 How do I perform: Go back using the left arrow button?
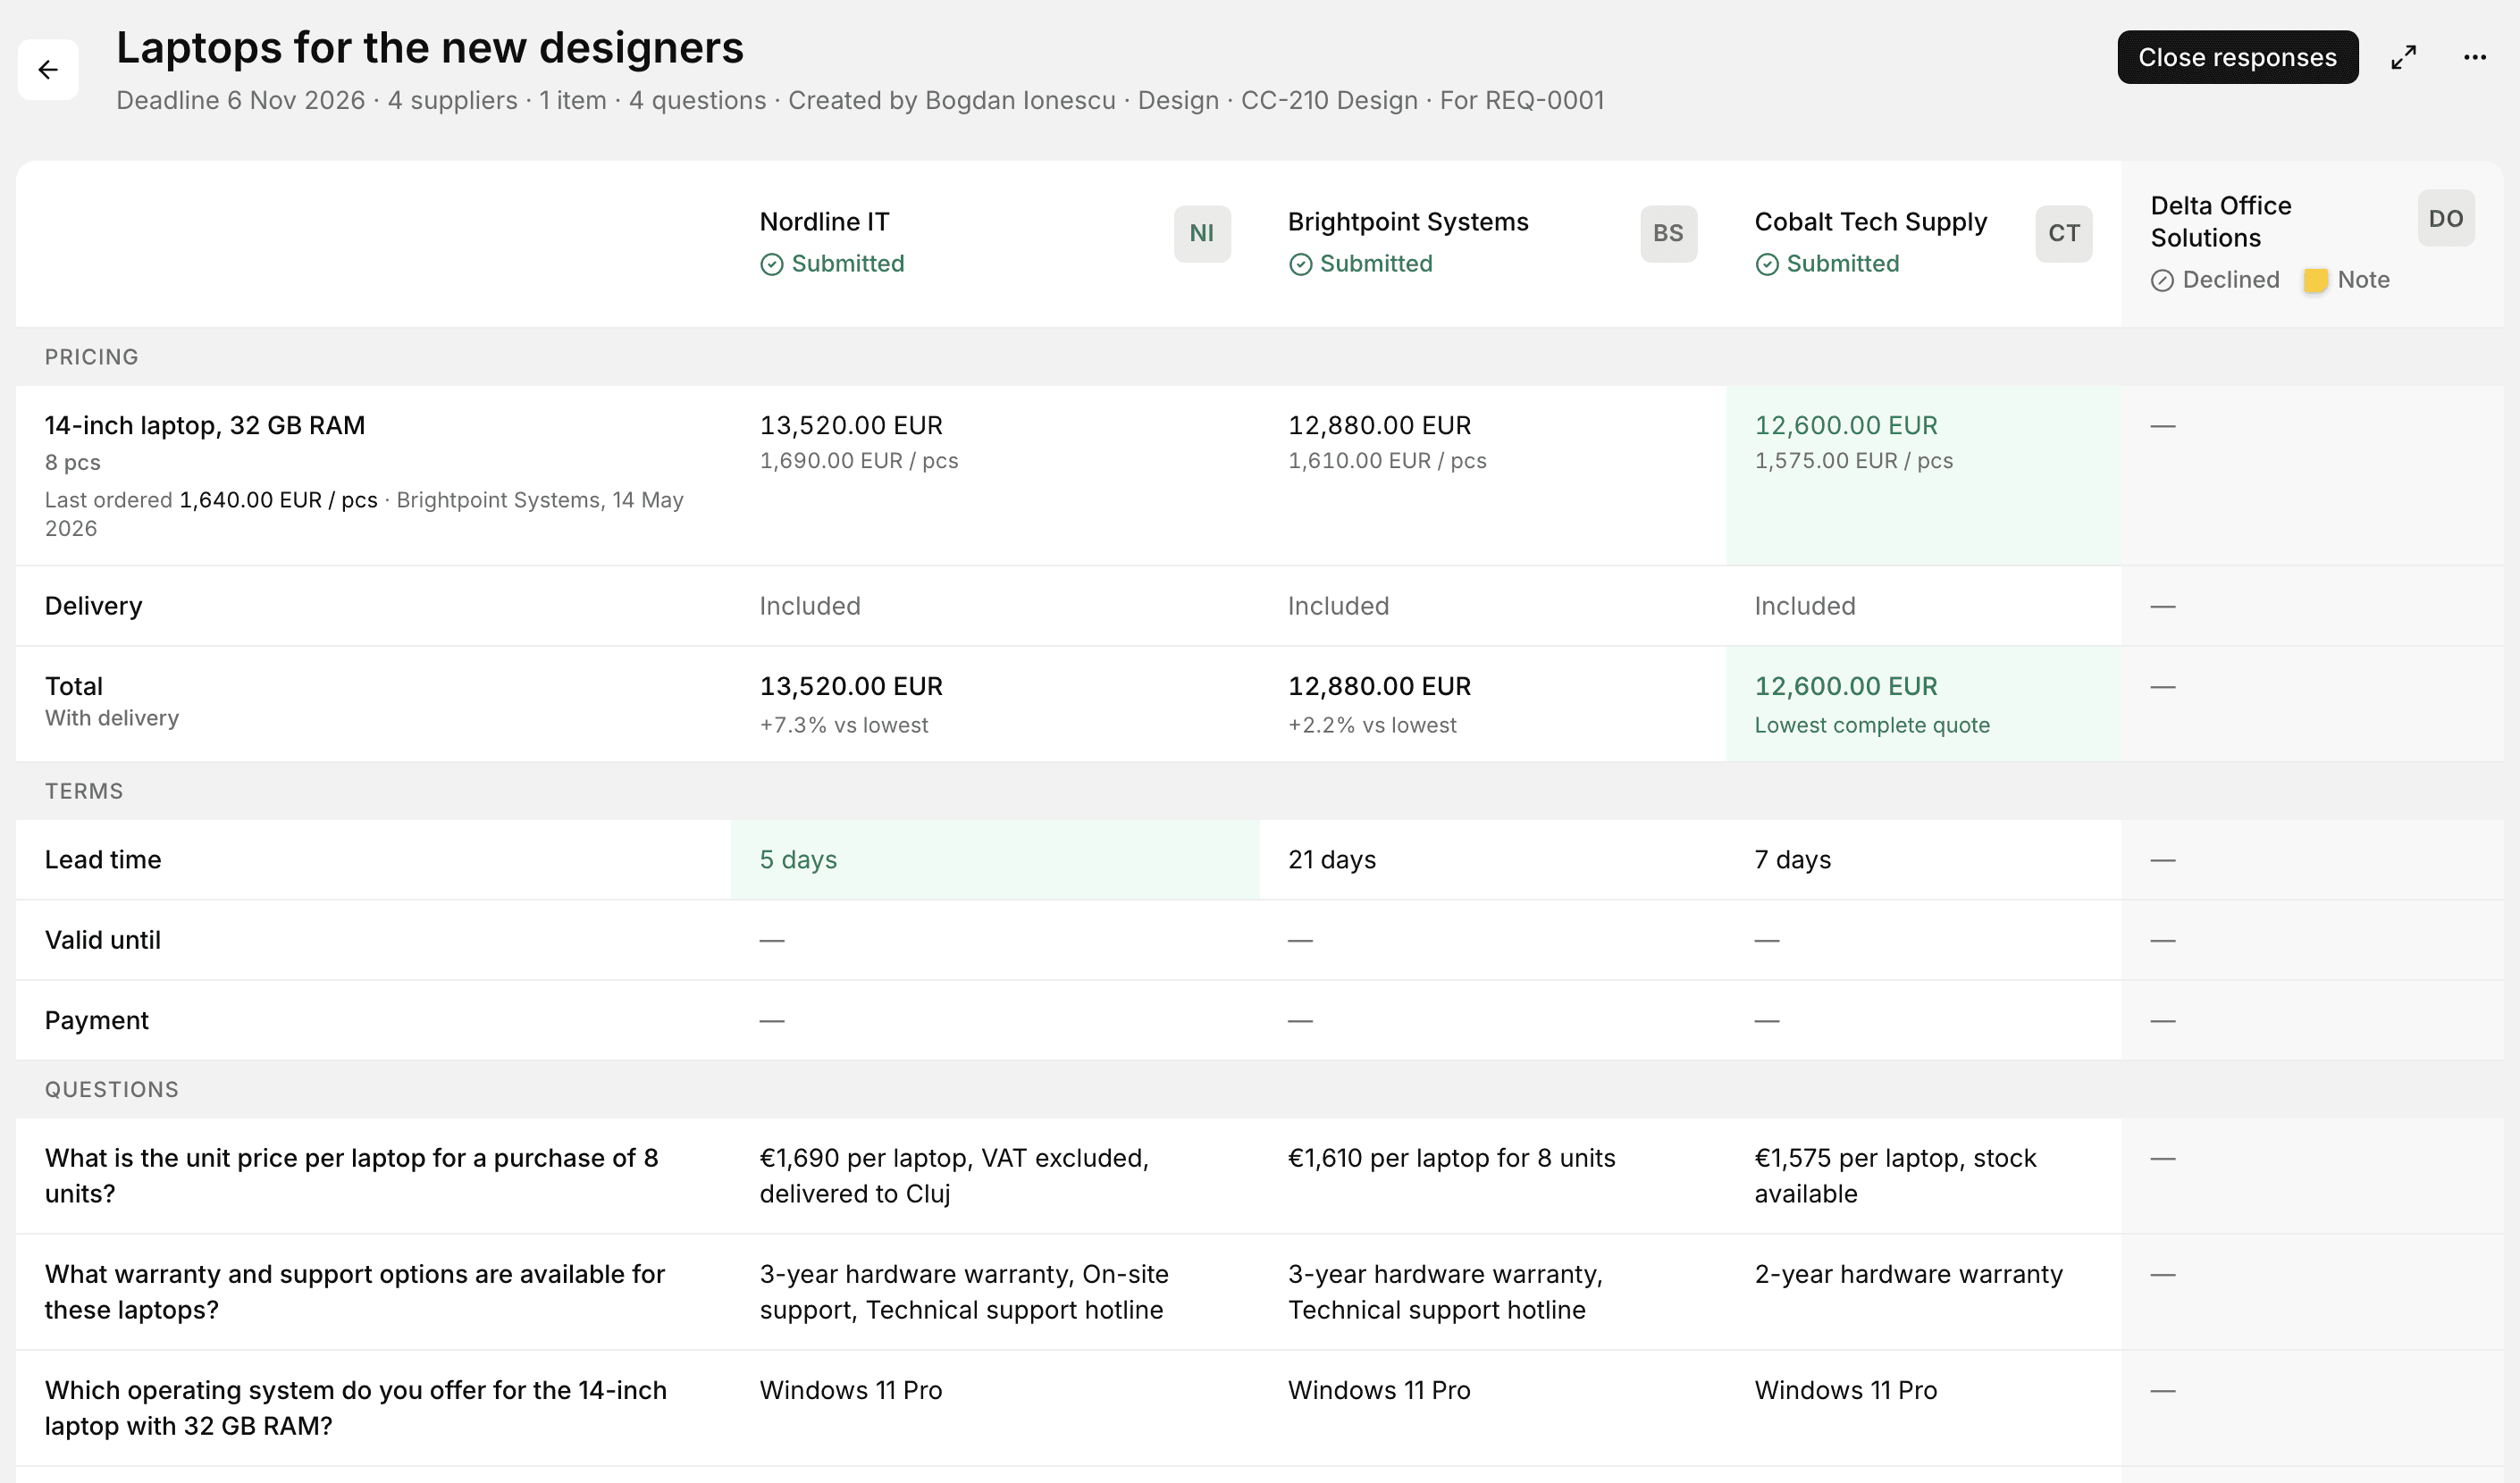(x=48, y=69)
